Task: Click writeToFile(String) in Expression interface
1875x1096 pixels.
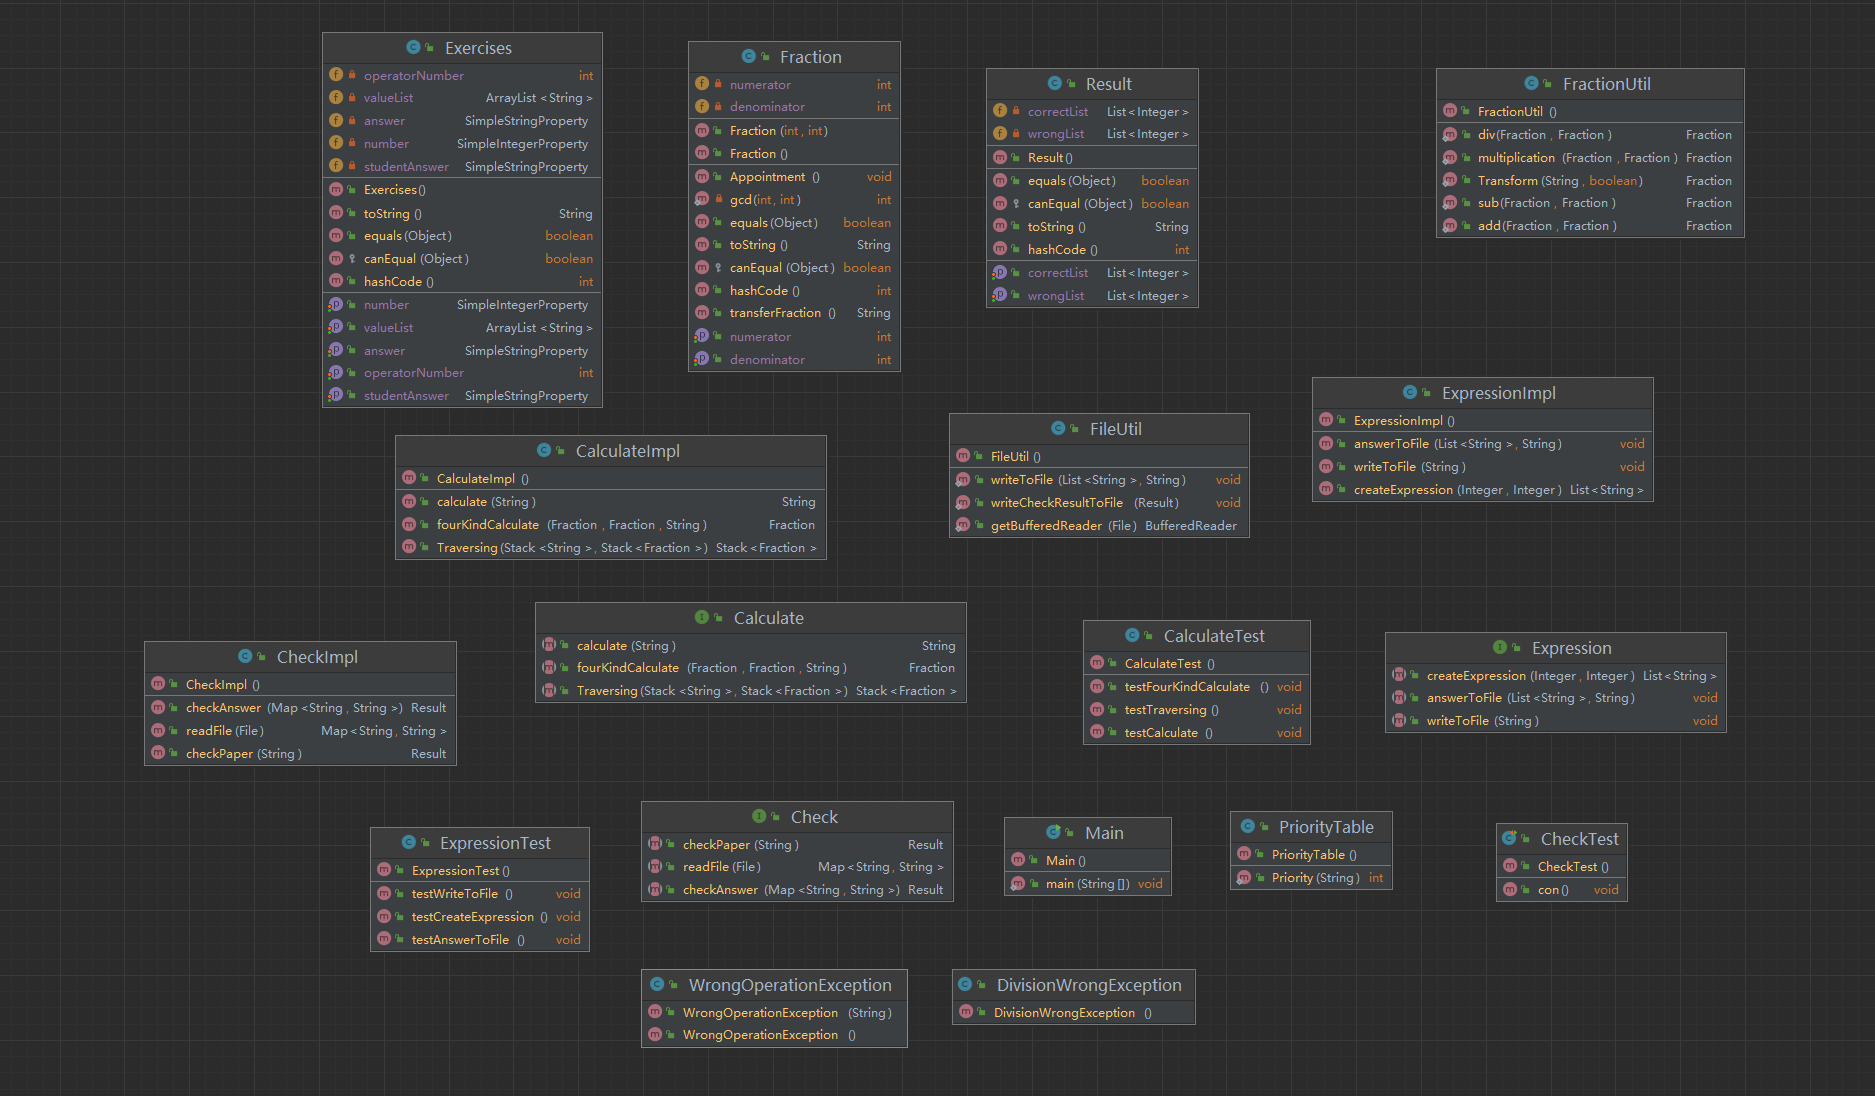Action: (1556, 721)
